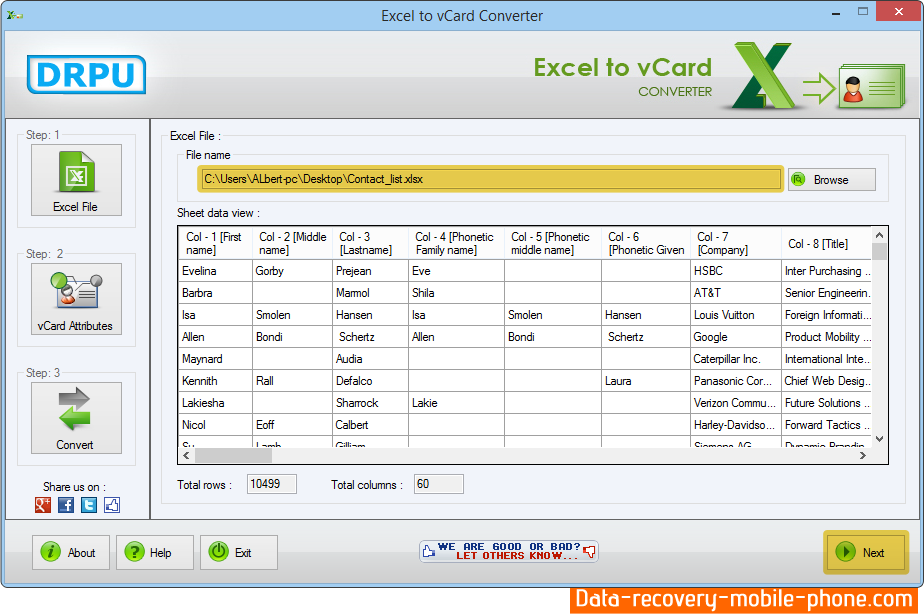This screenshot has height=614, width=924.
Task: Share on Facebook
Action: 66,506
